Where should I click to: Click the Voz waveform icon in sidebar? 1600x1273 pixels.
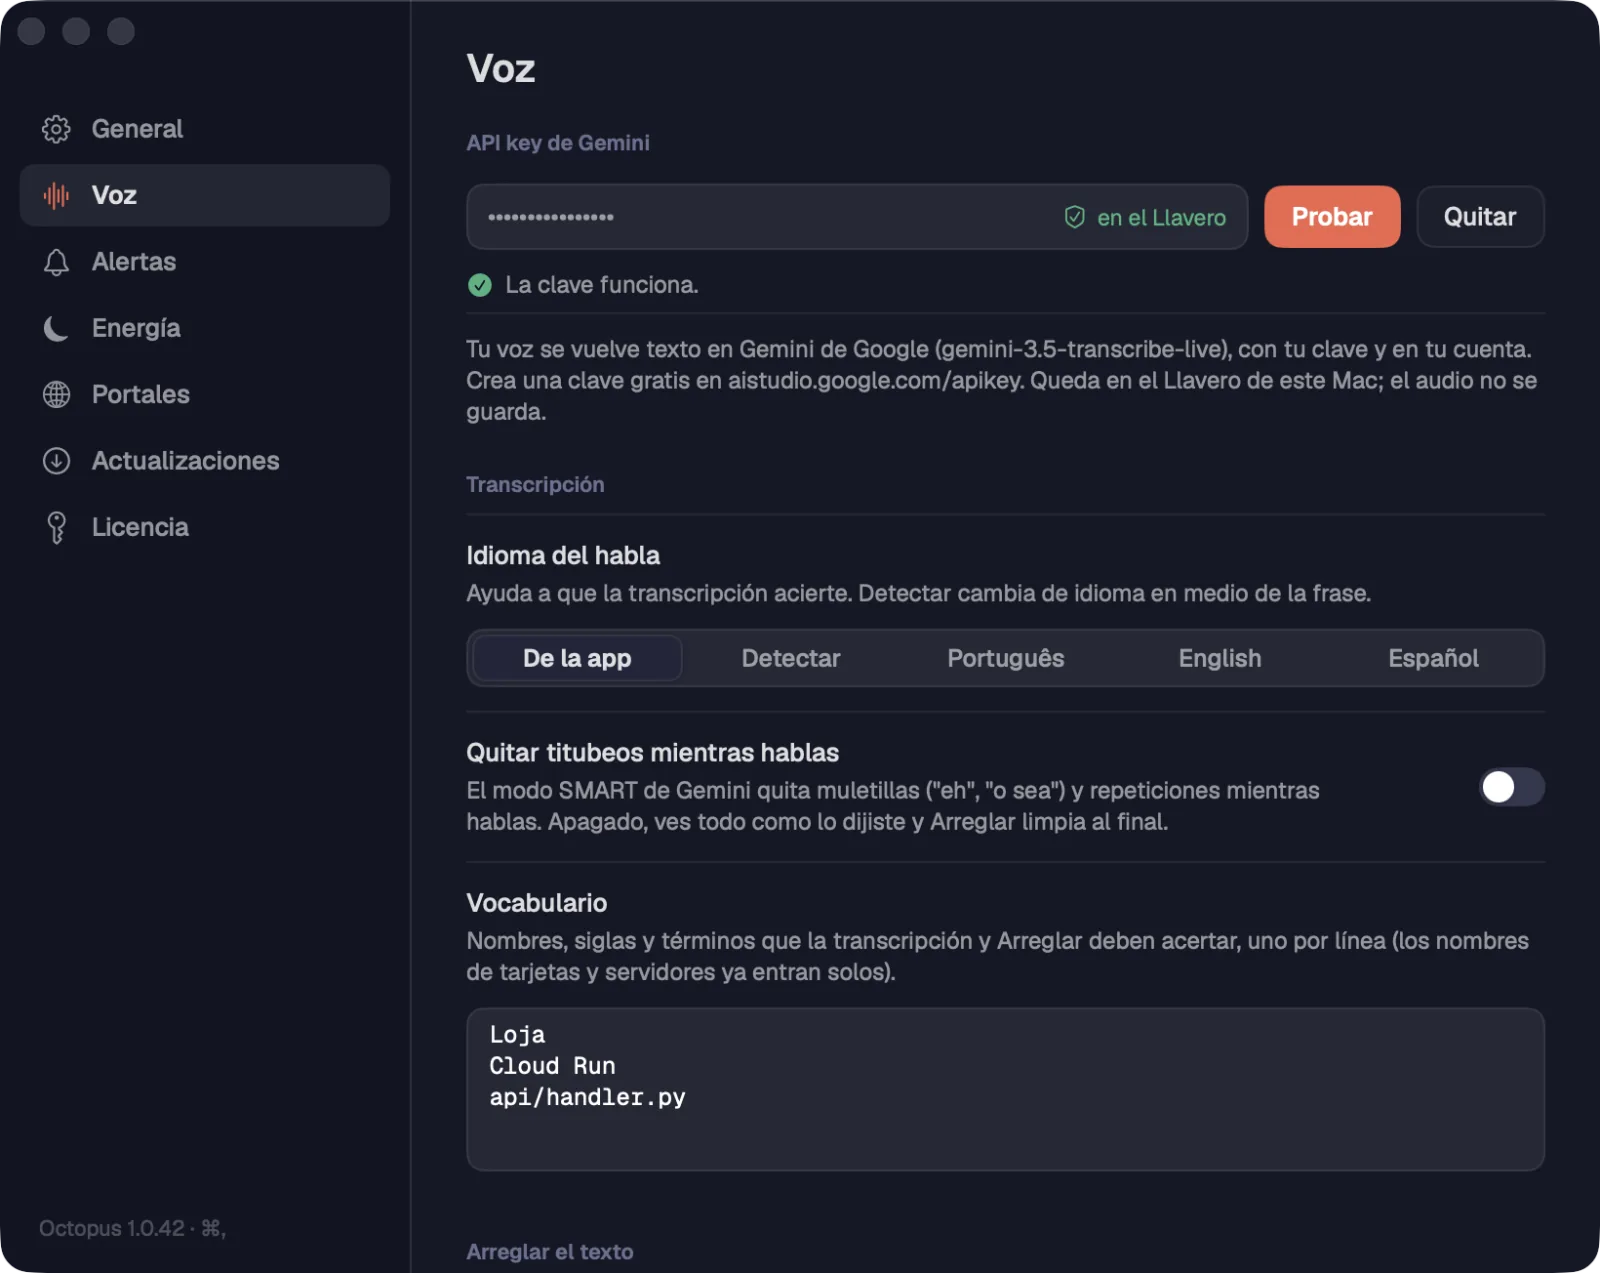(x=56, y=195)
